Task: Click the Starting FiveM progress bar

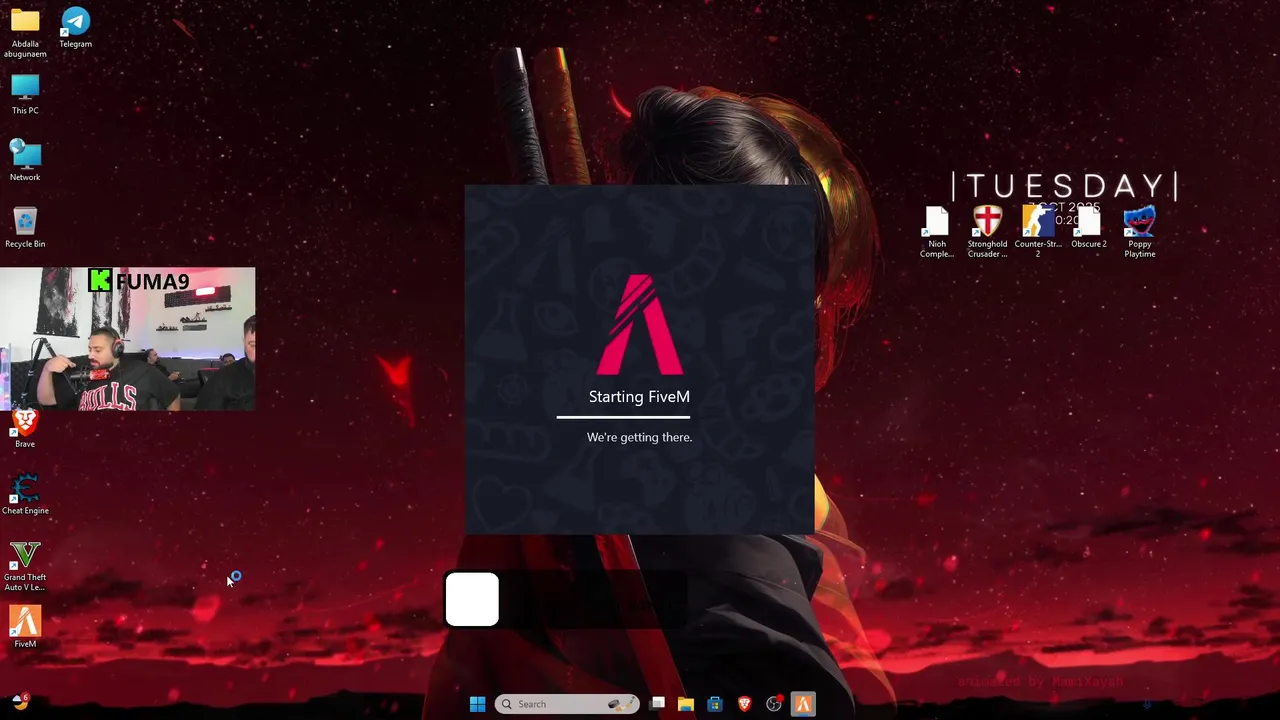Action: tap(623, 417)
